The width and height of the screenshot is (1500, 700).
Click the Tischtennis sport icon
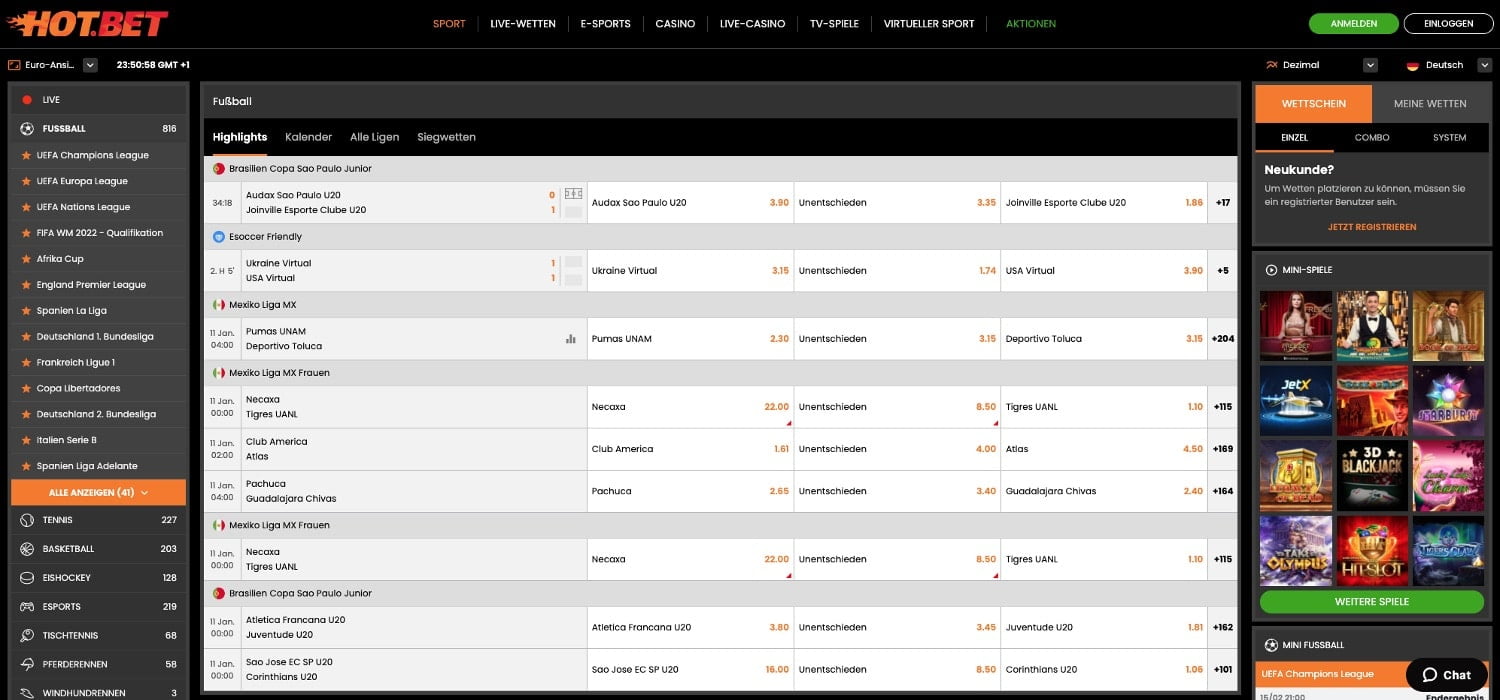point(27,635)
